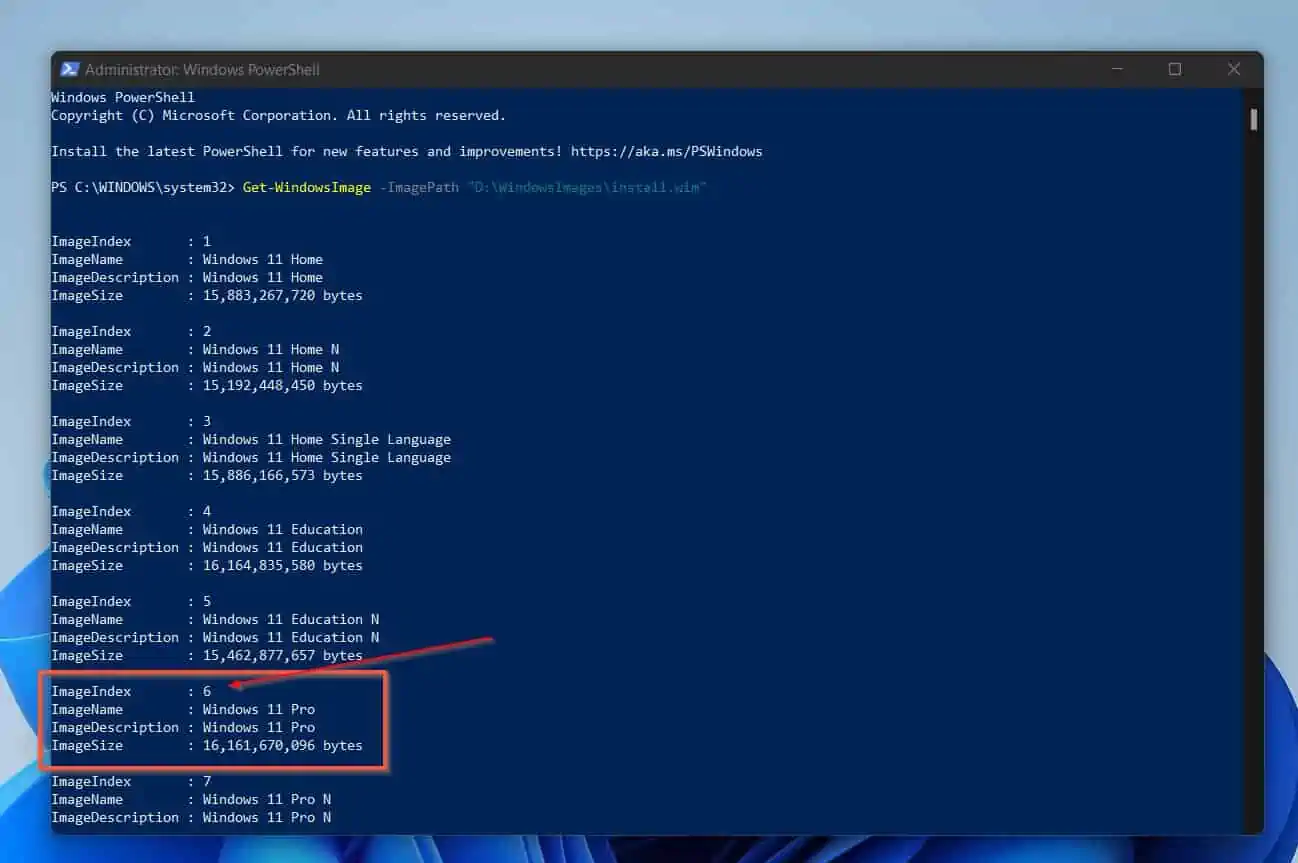Click ImageName 'Windows 11 Pro N' line
Screen dimensions: 1298x863
point(191,800)
